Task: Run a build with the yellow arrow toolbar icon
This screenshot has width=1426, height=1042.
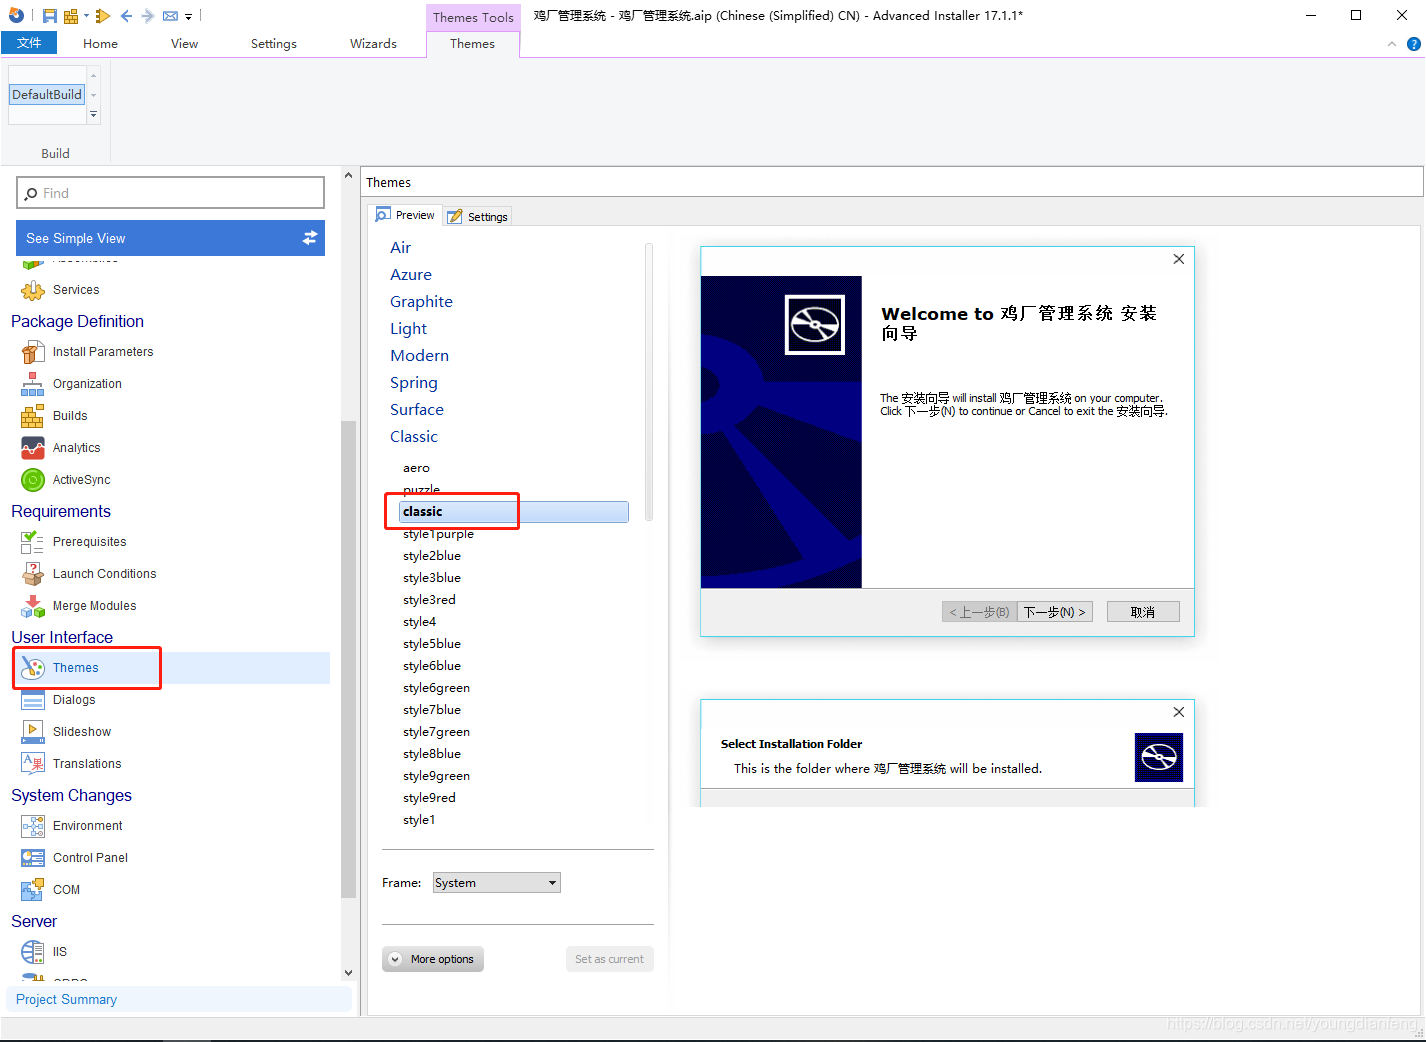Action: (x=102, y=15)
